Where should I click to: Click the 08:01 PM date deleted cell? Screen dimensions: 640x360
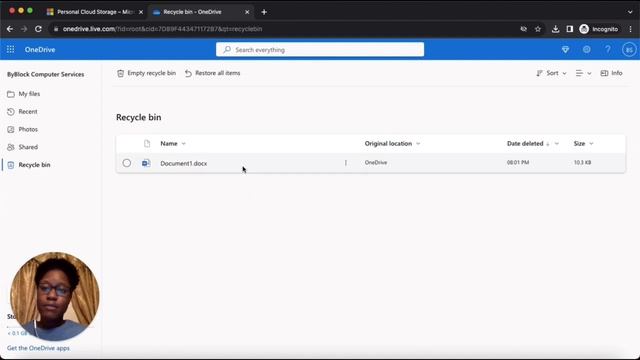(518, 162)
